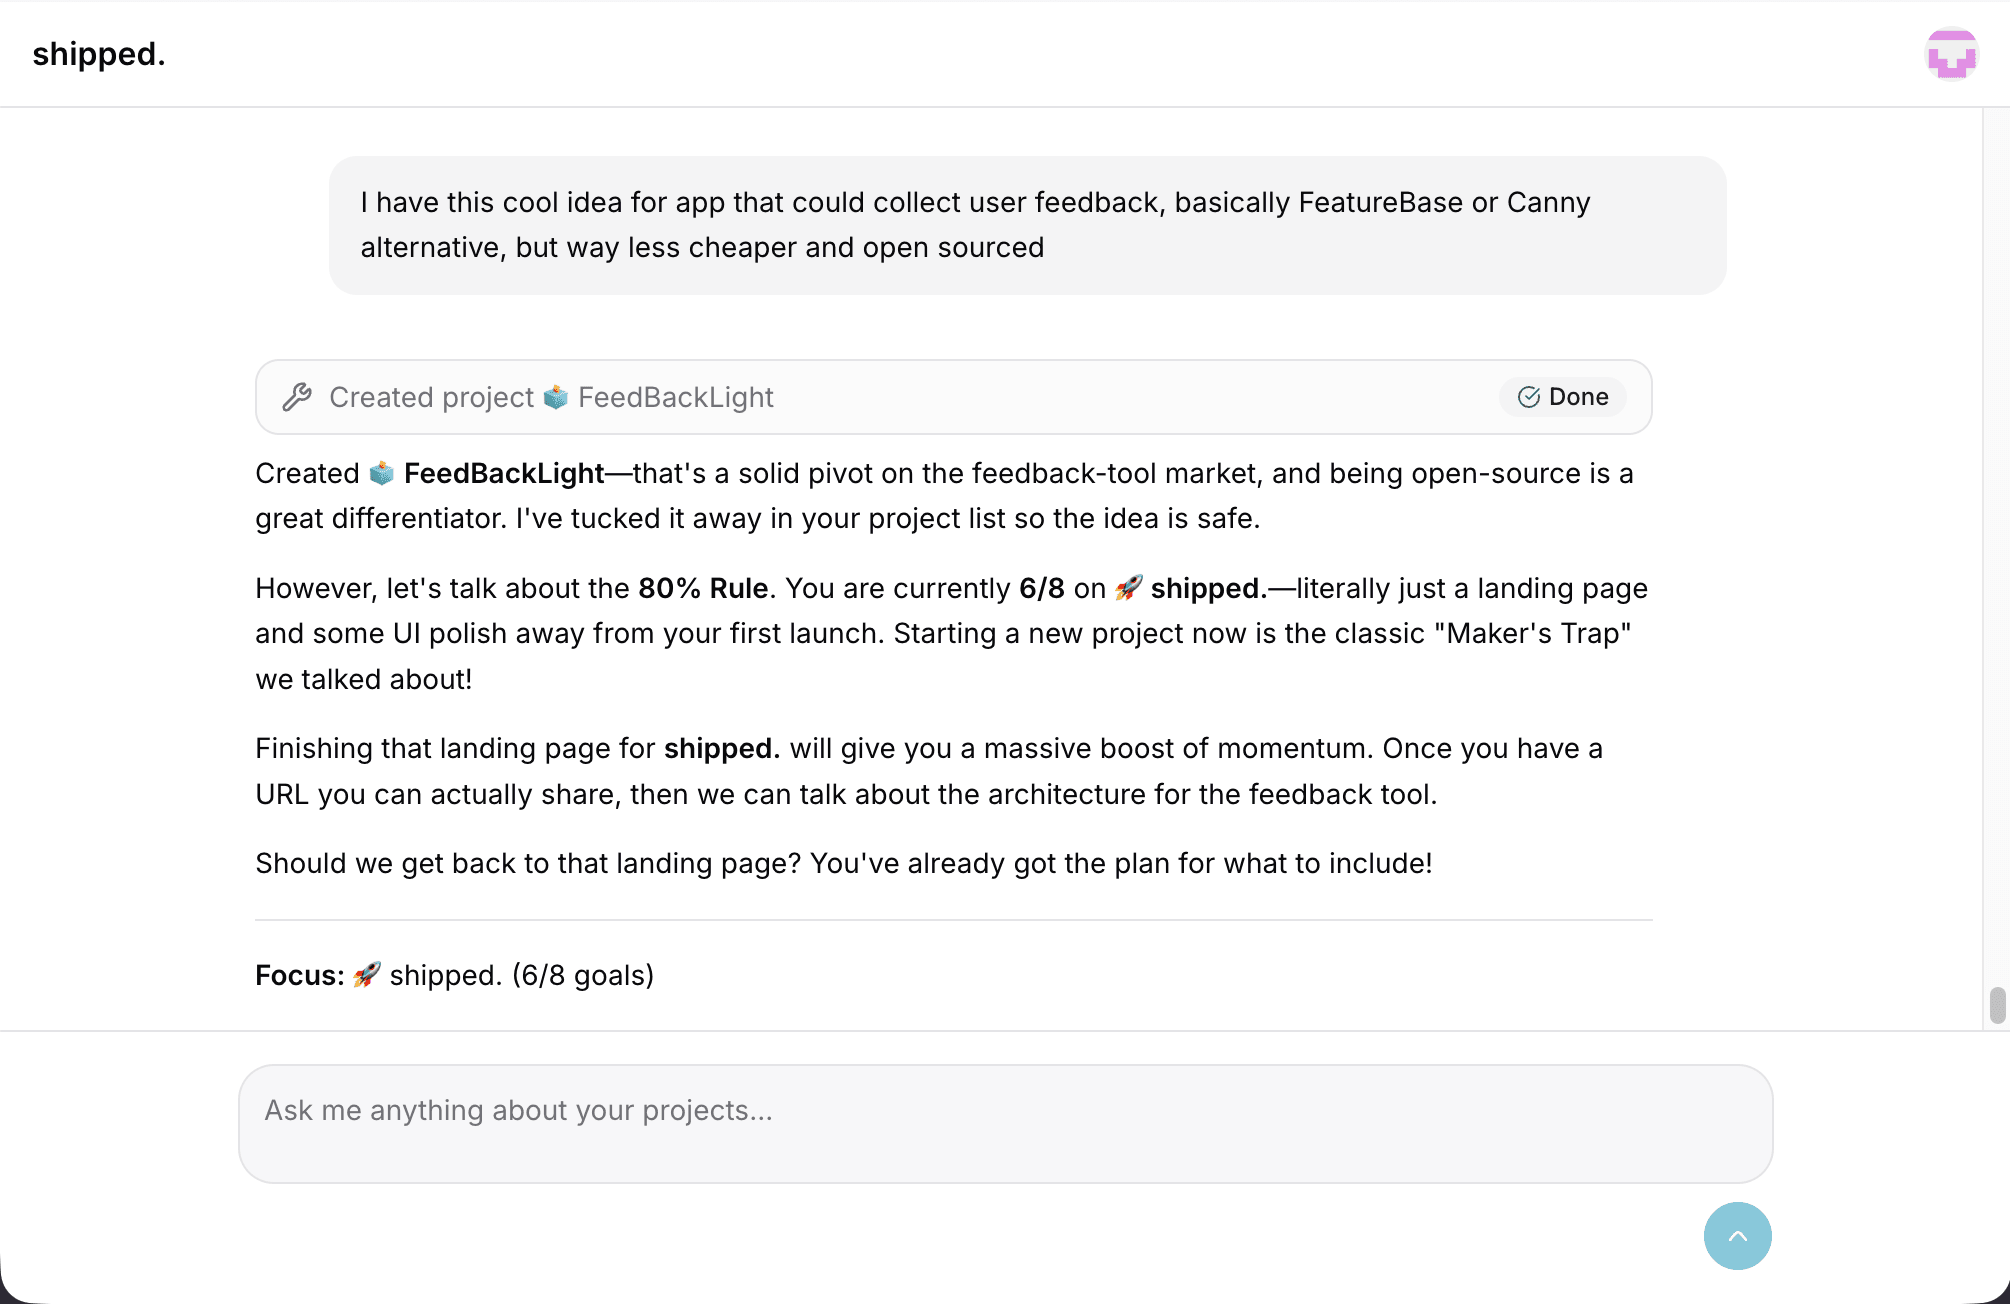Click the package emoji next to FeedBackLight

click(x=556, y=397)
